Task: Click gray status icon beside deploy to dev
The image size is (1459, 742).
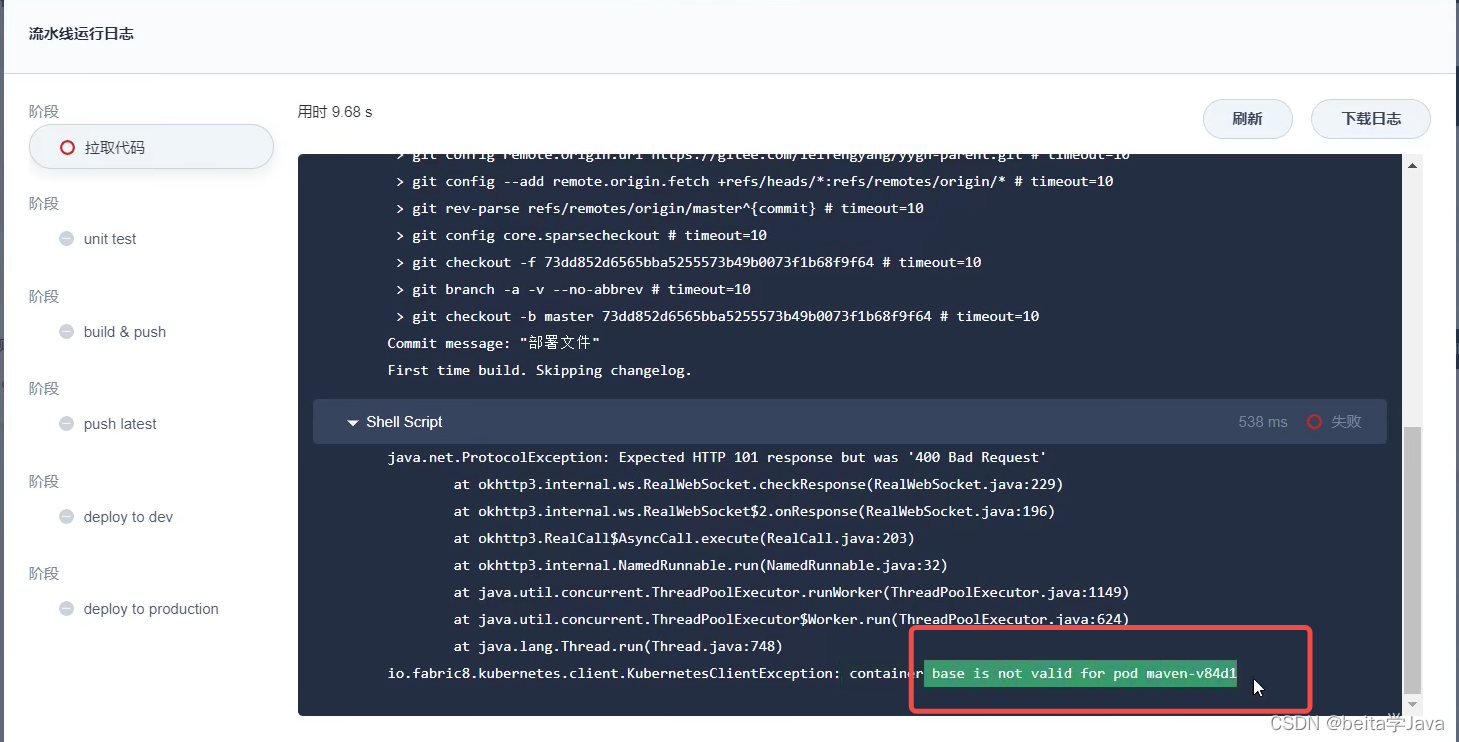Action: pyautogui.click(x=66, y=517)
